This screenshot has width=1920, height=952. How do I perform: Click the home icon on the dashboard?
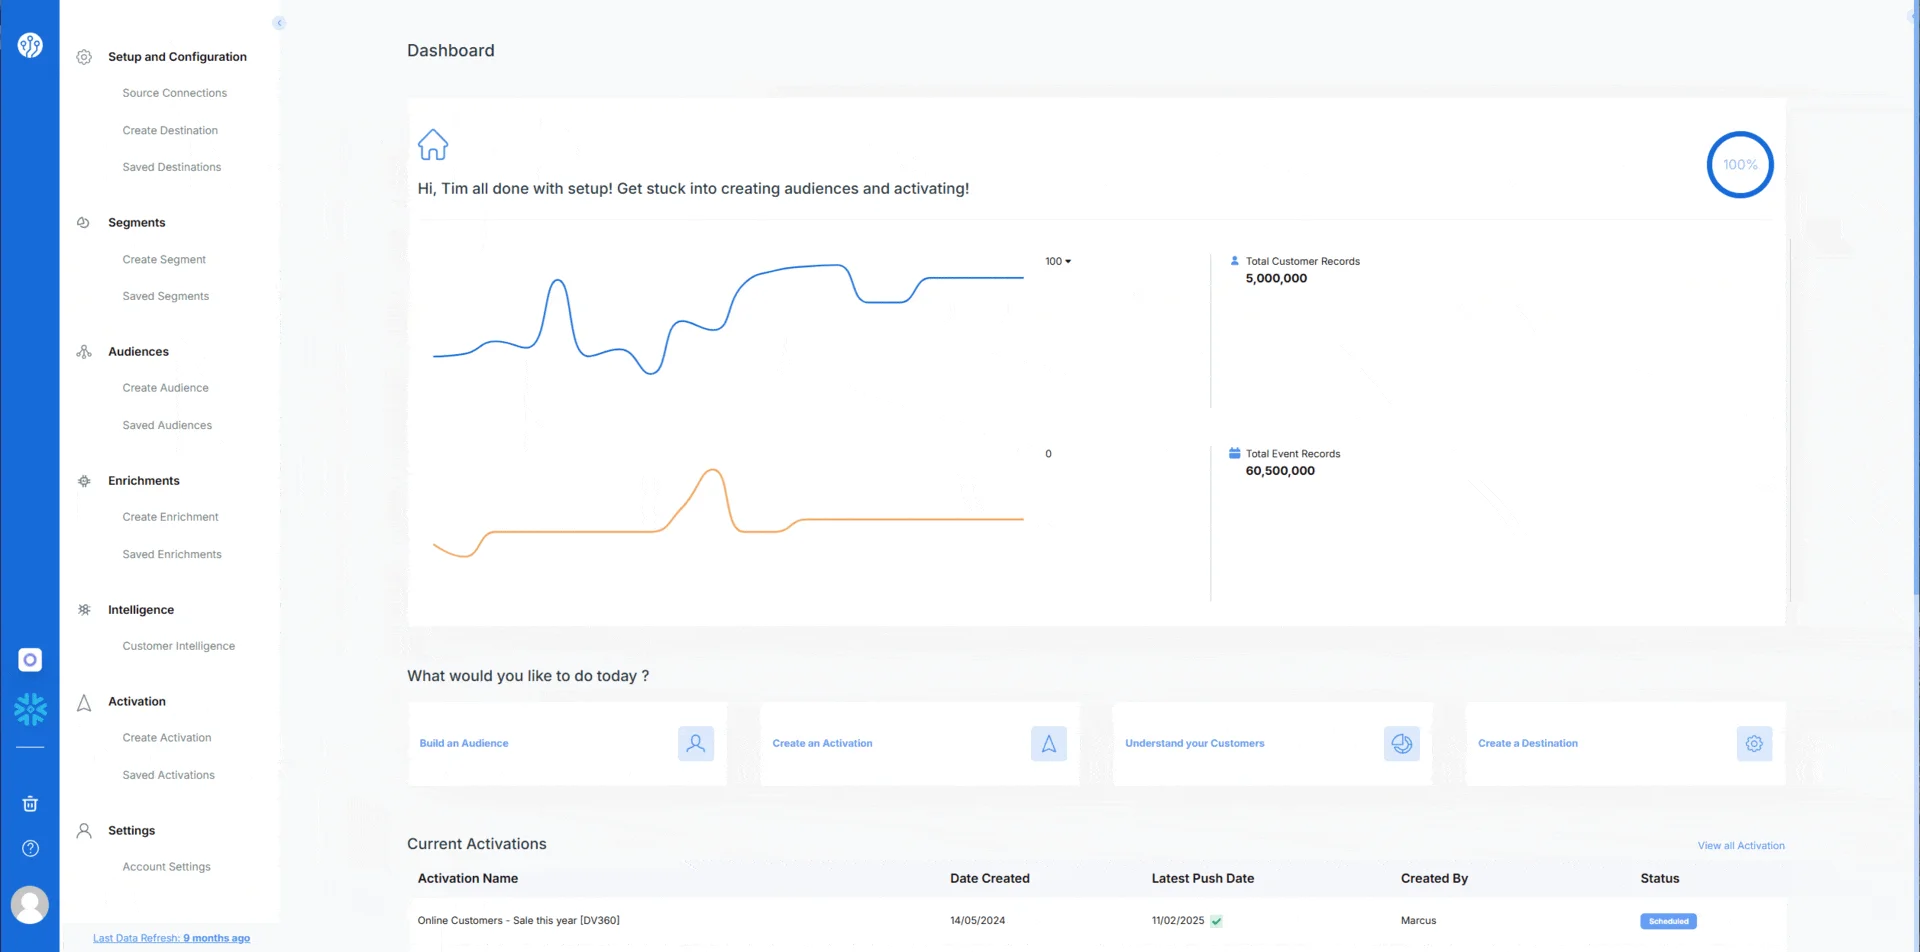click(433, 145)
